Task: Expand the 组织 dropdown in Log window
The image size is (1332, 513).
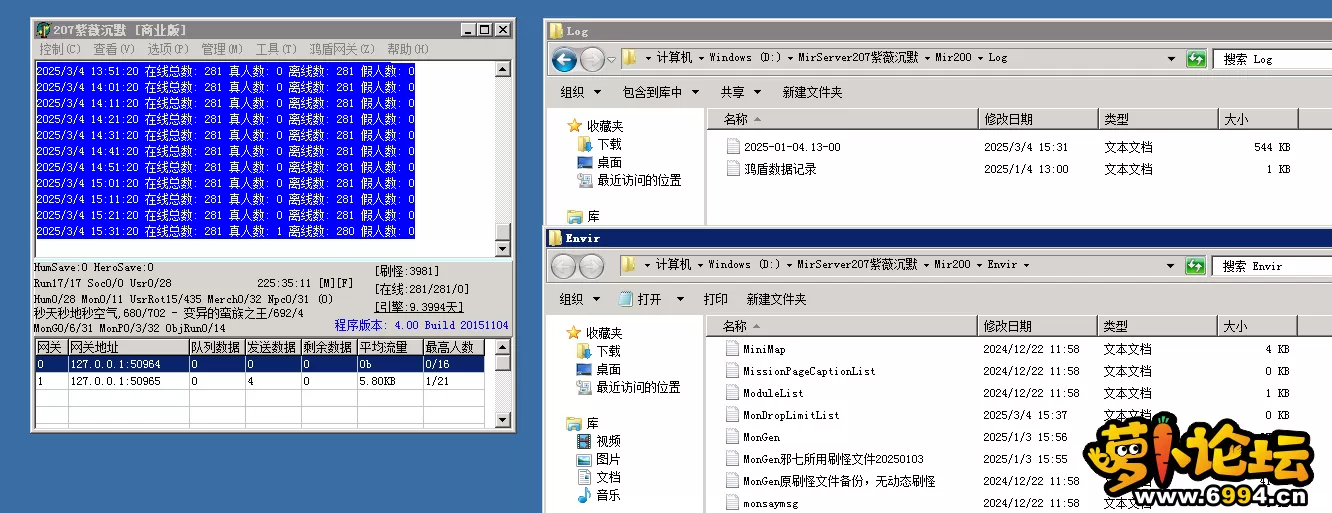Action: point(580,92)
